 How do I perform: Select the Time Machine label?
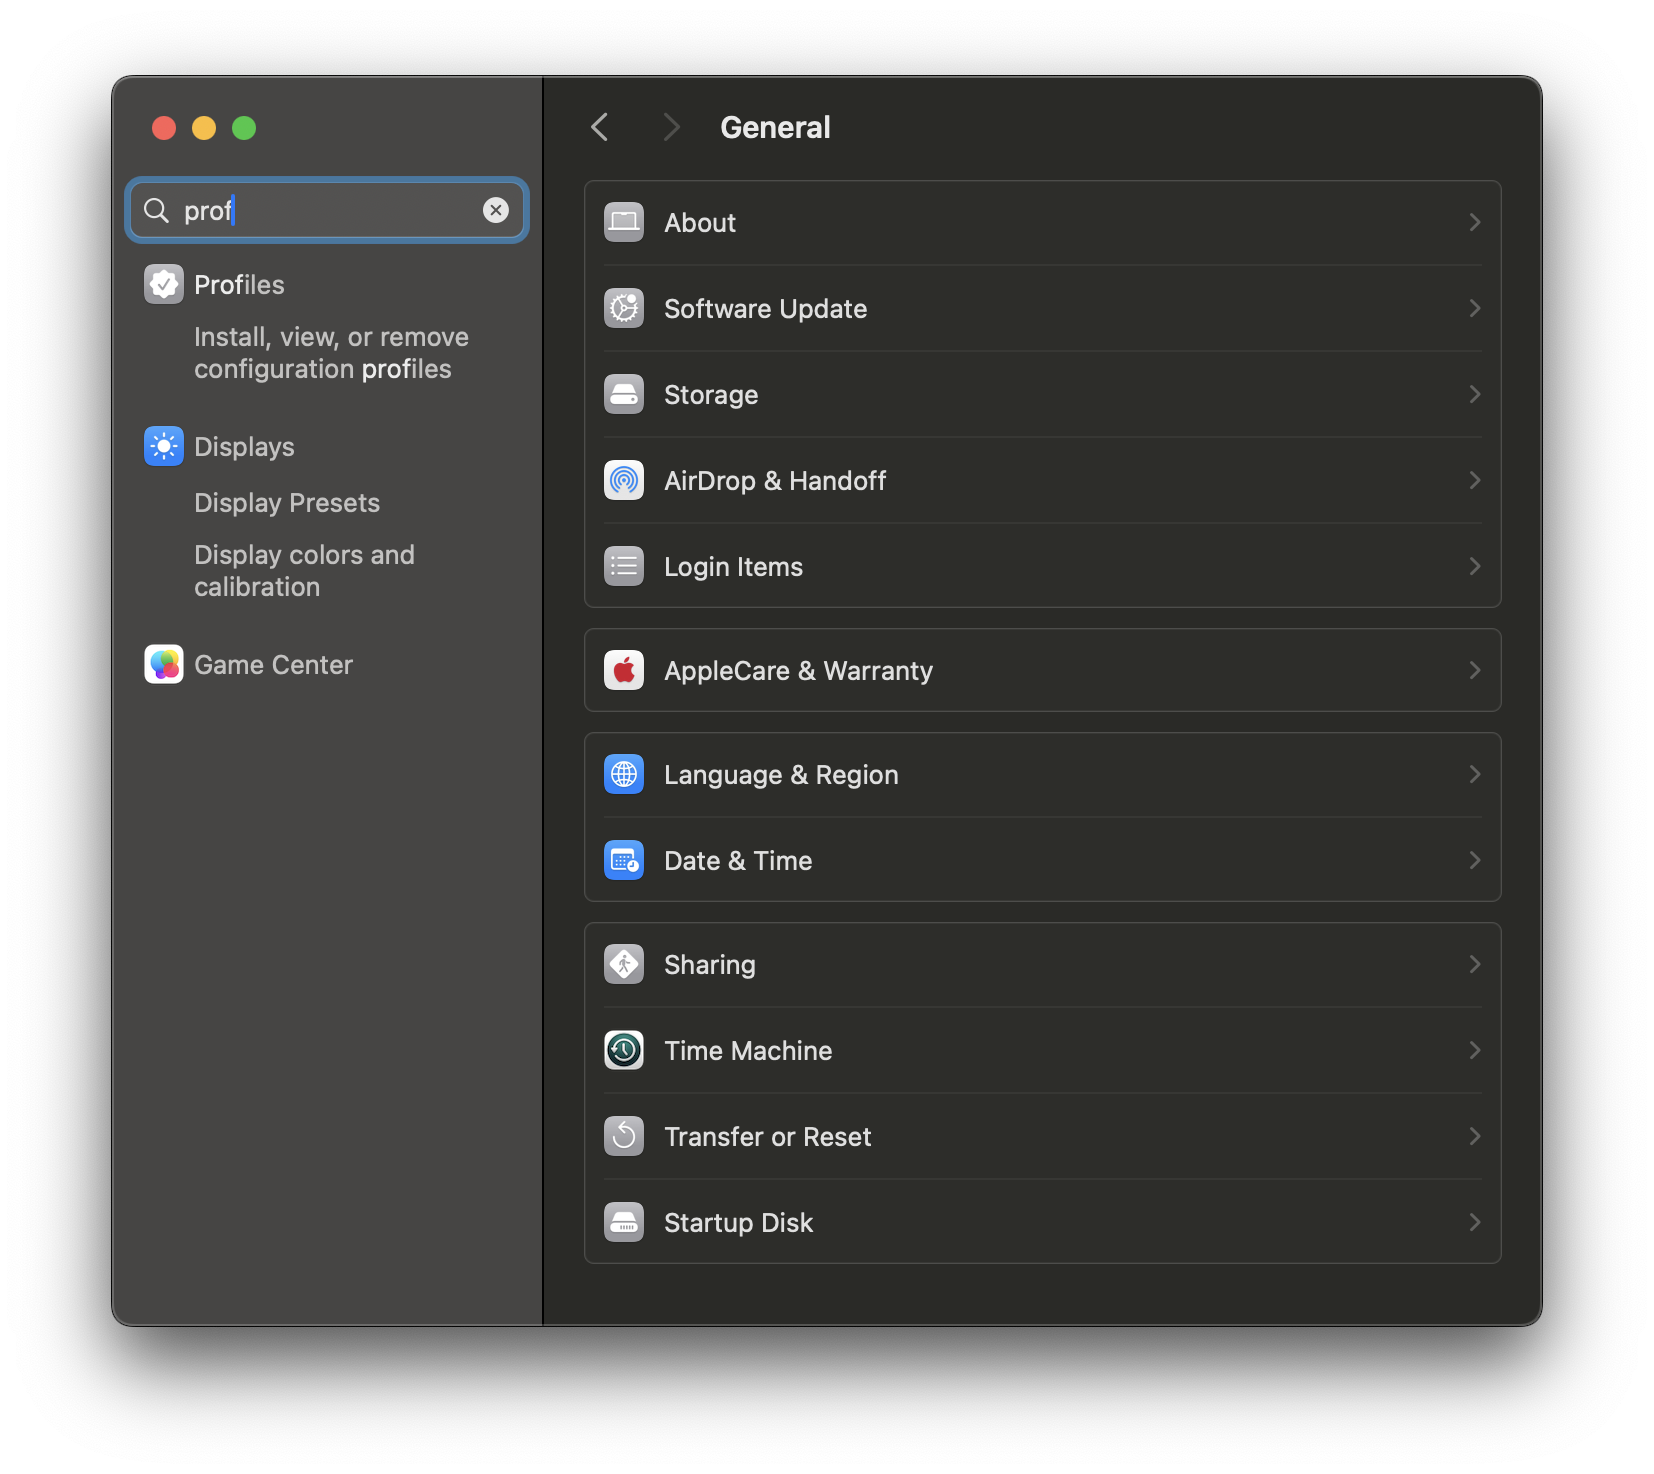point(748,1051)
